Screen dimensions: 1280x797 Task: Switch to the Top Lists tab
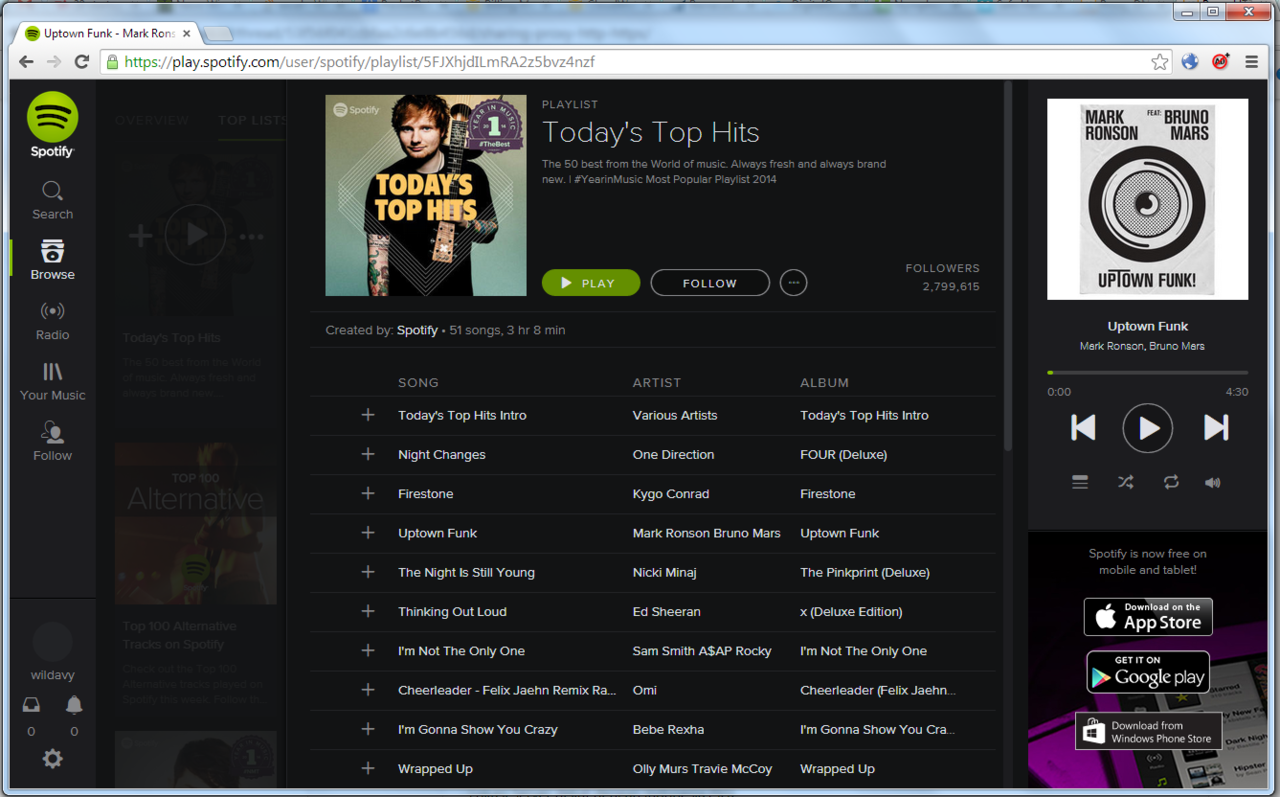[253, 120]
